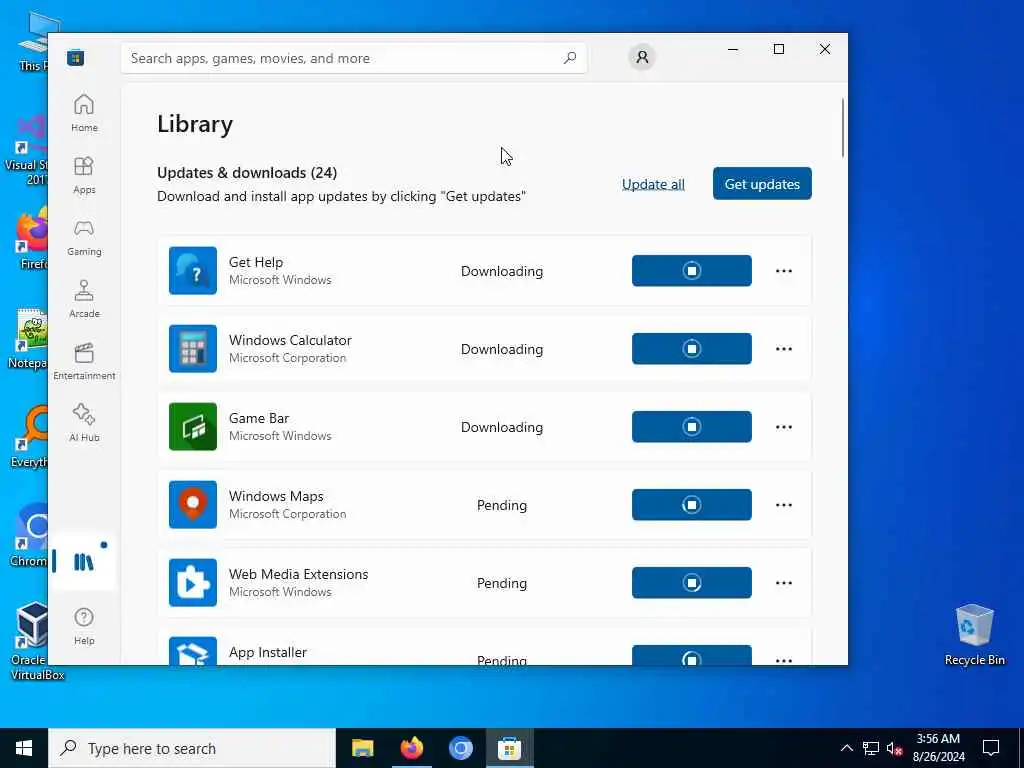Open the taskbar clock and date
This screenshot has height=768, width=1024.
(938, 748)
